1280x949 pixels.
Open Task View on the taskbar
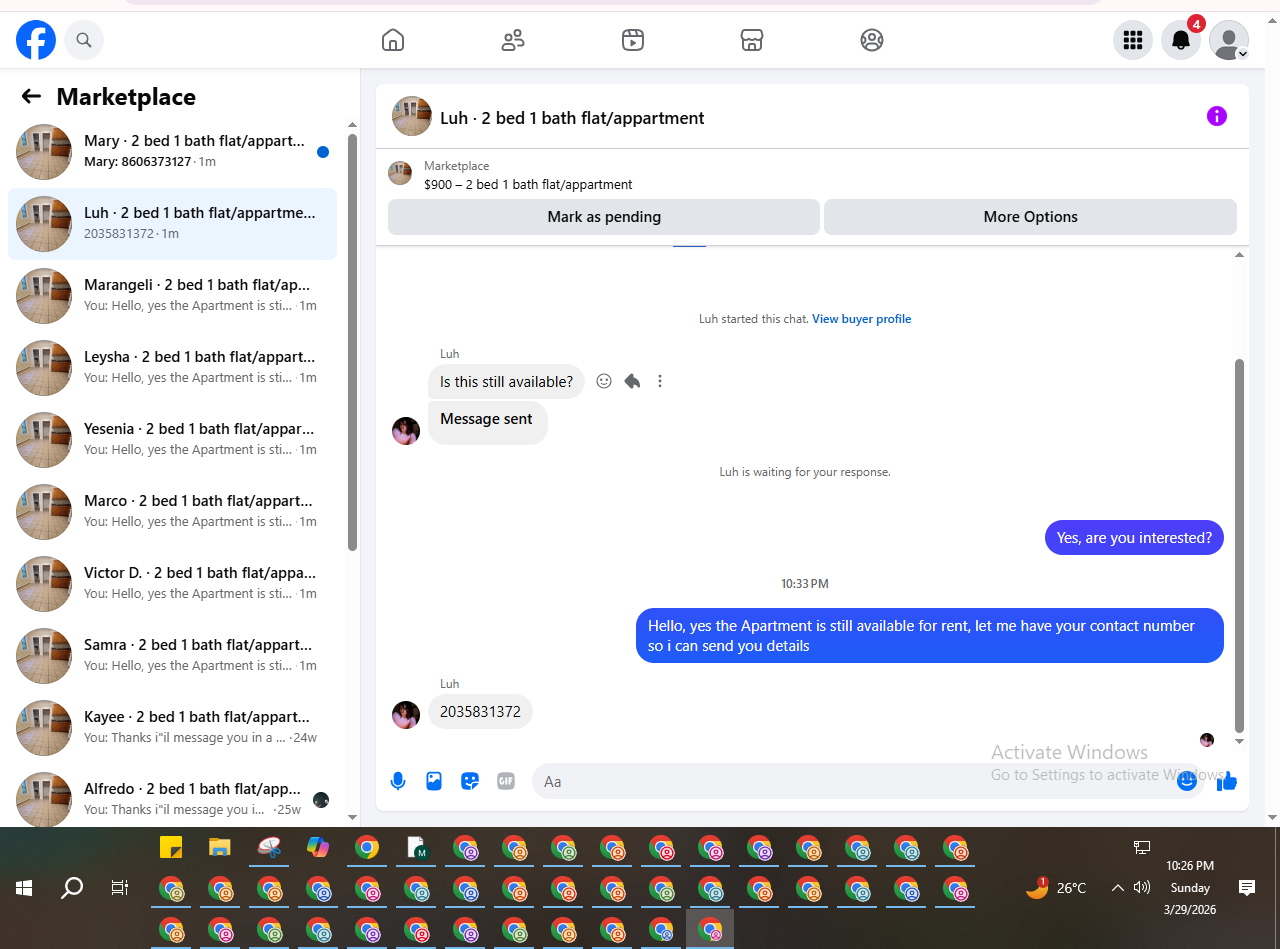coord(120,888)
